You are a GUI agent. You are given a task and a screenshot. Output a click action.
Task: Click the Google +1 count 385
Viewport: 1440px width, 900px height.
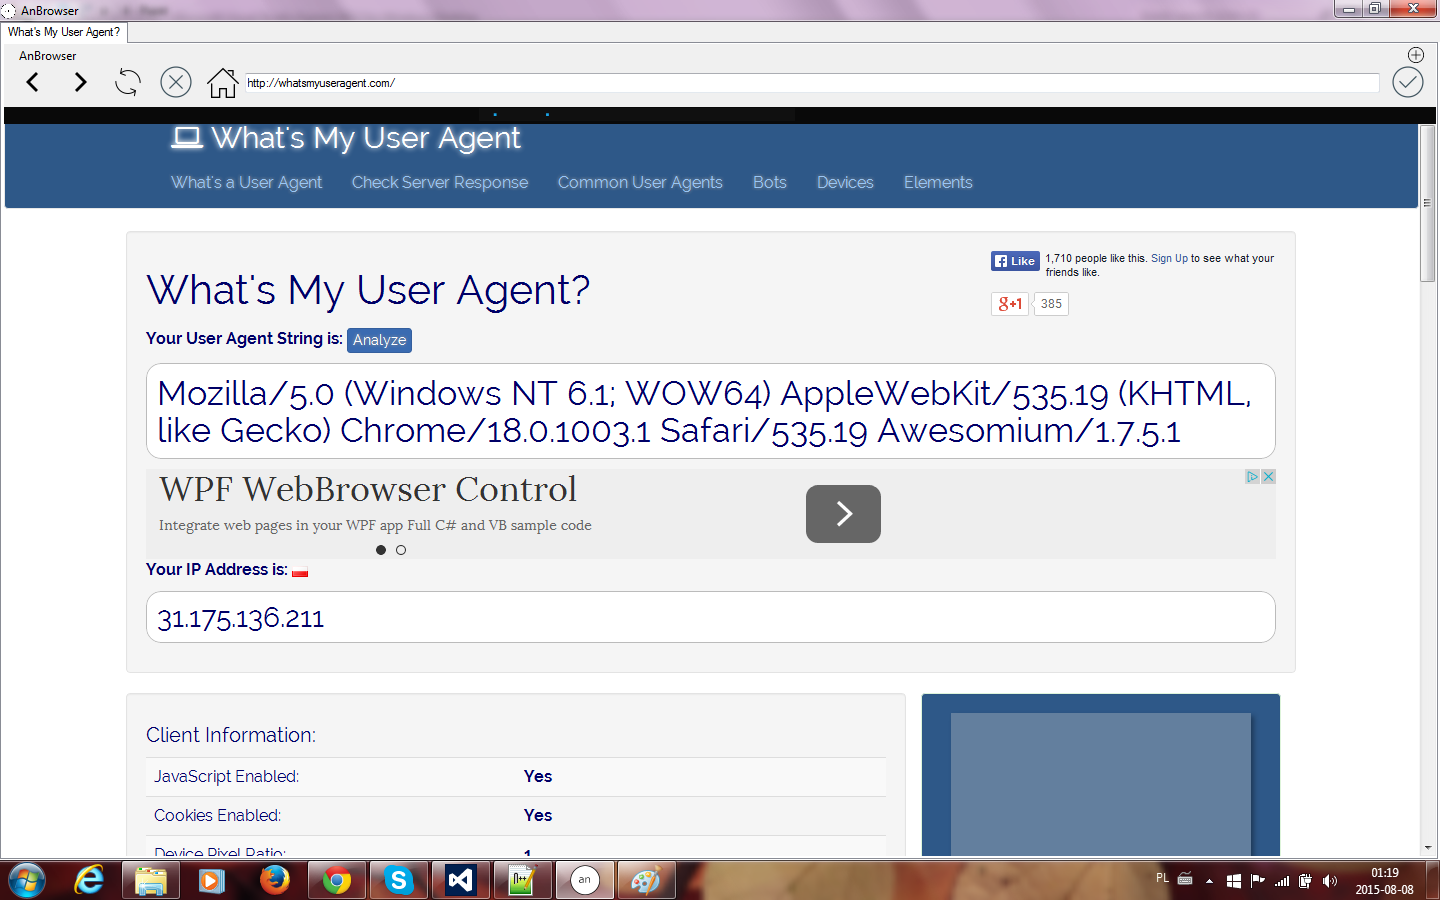tap(1051, 304)
